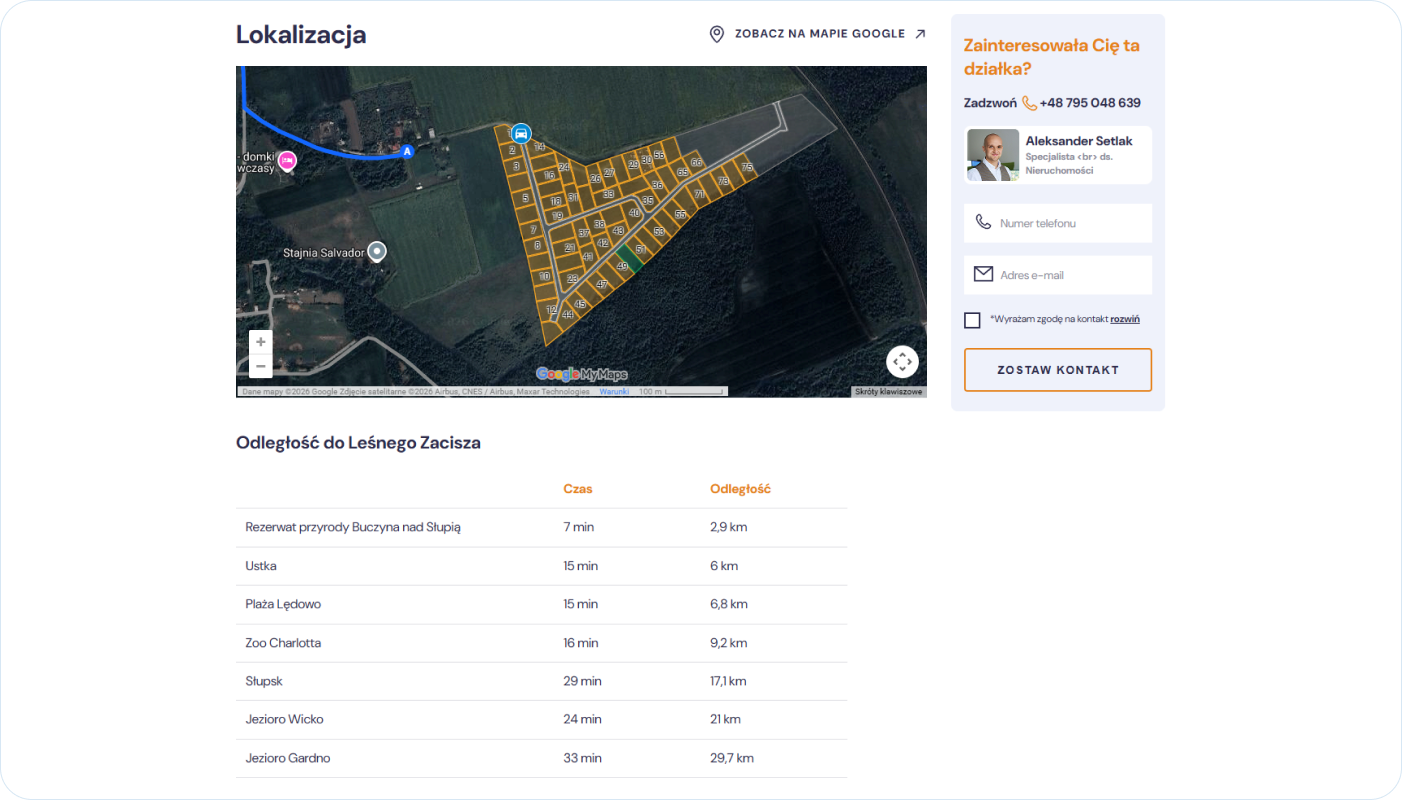Viewport: 1402px width, 800px height.
Task: Click the orange phone icon beside Zadzwoń
Action: (x=1029, y=103)
